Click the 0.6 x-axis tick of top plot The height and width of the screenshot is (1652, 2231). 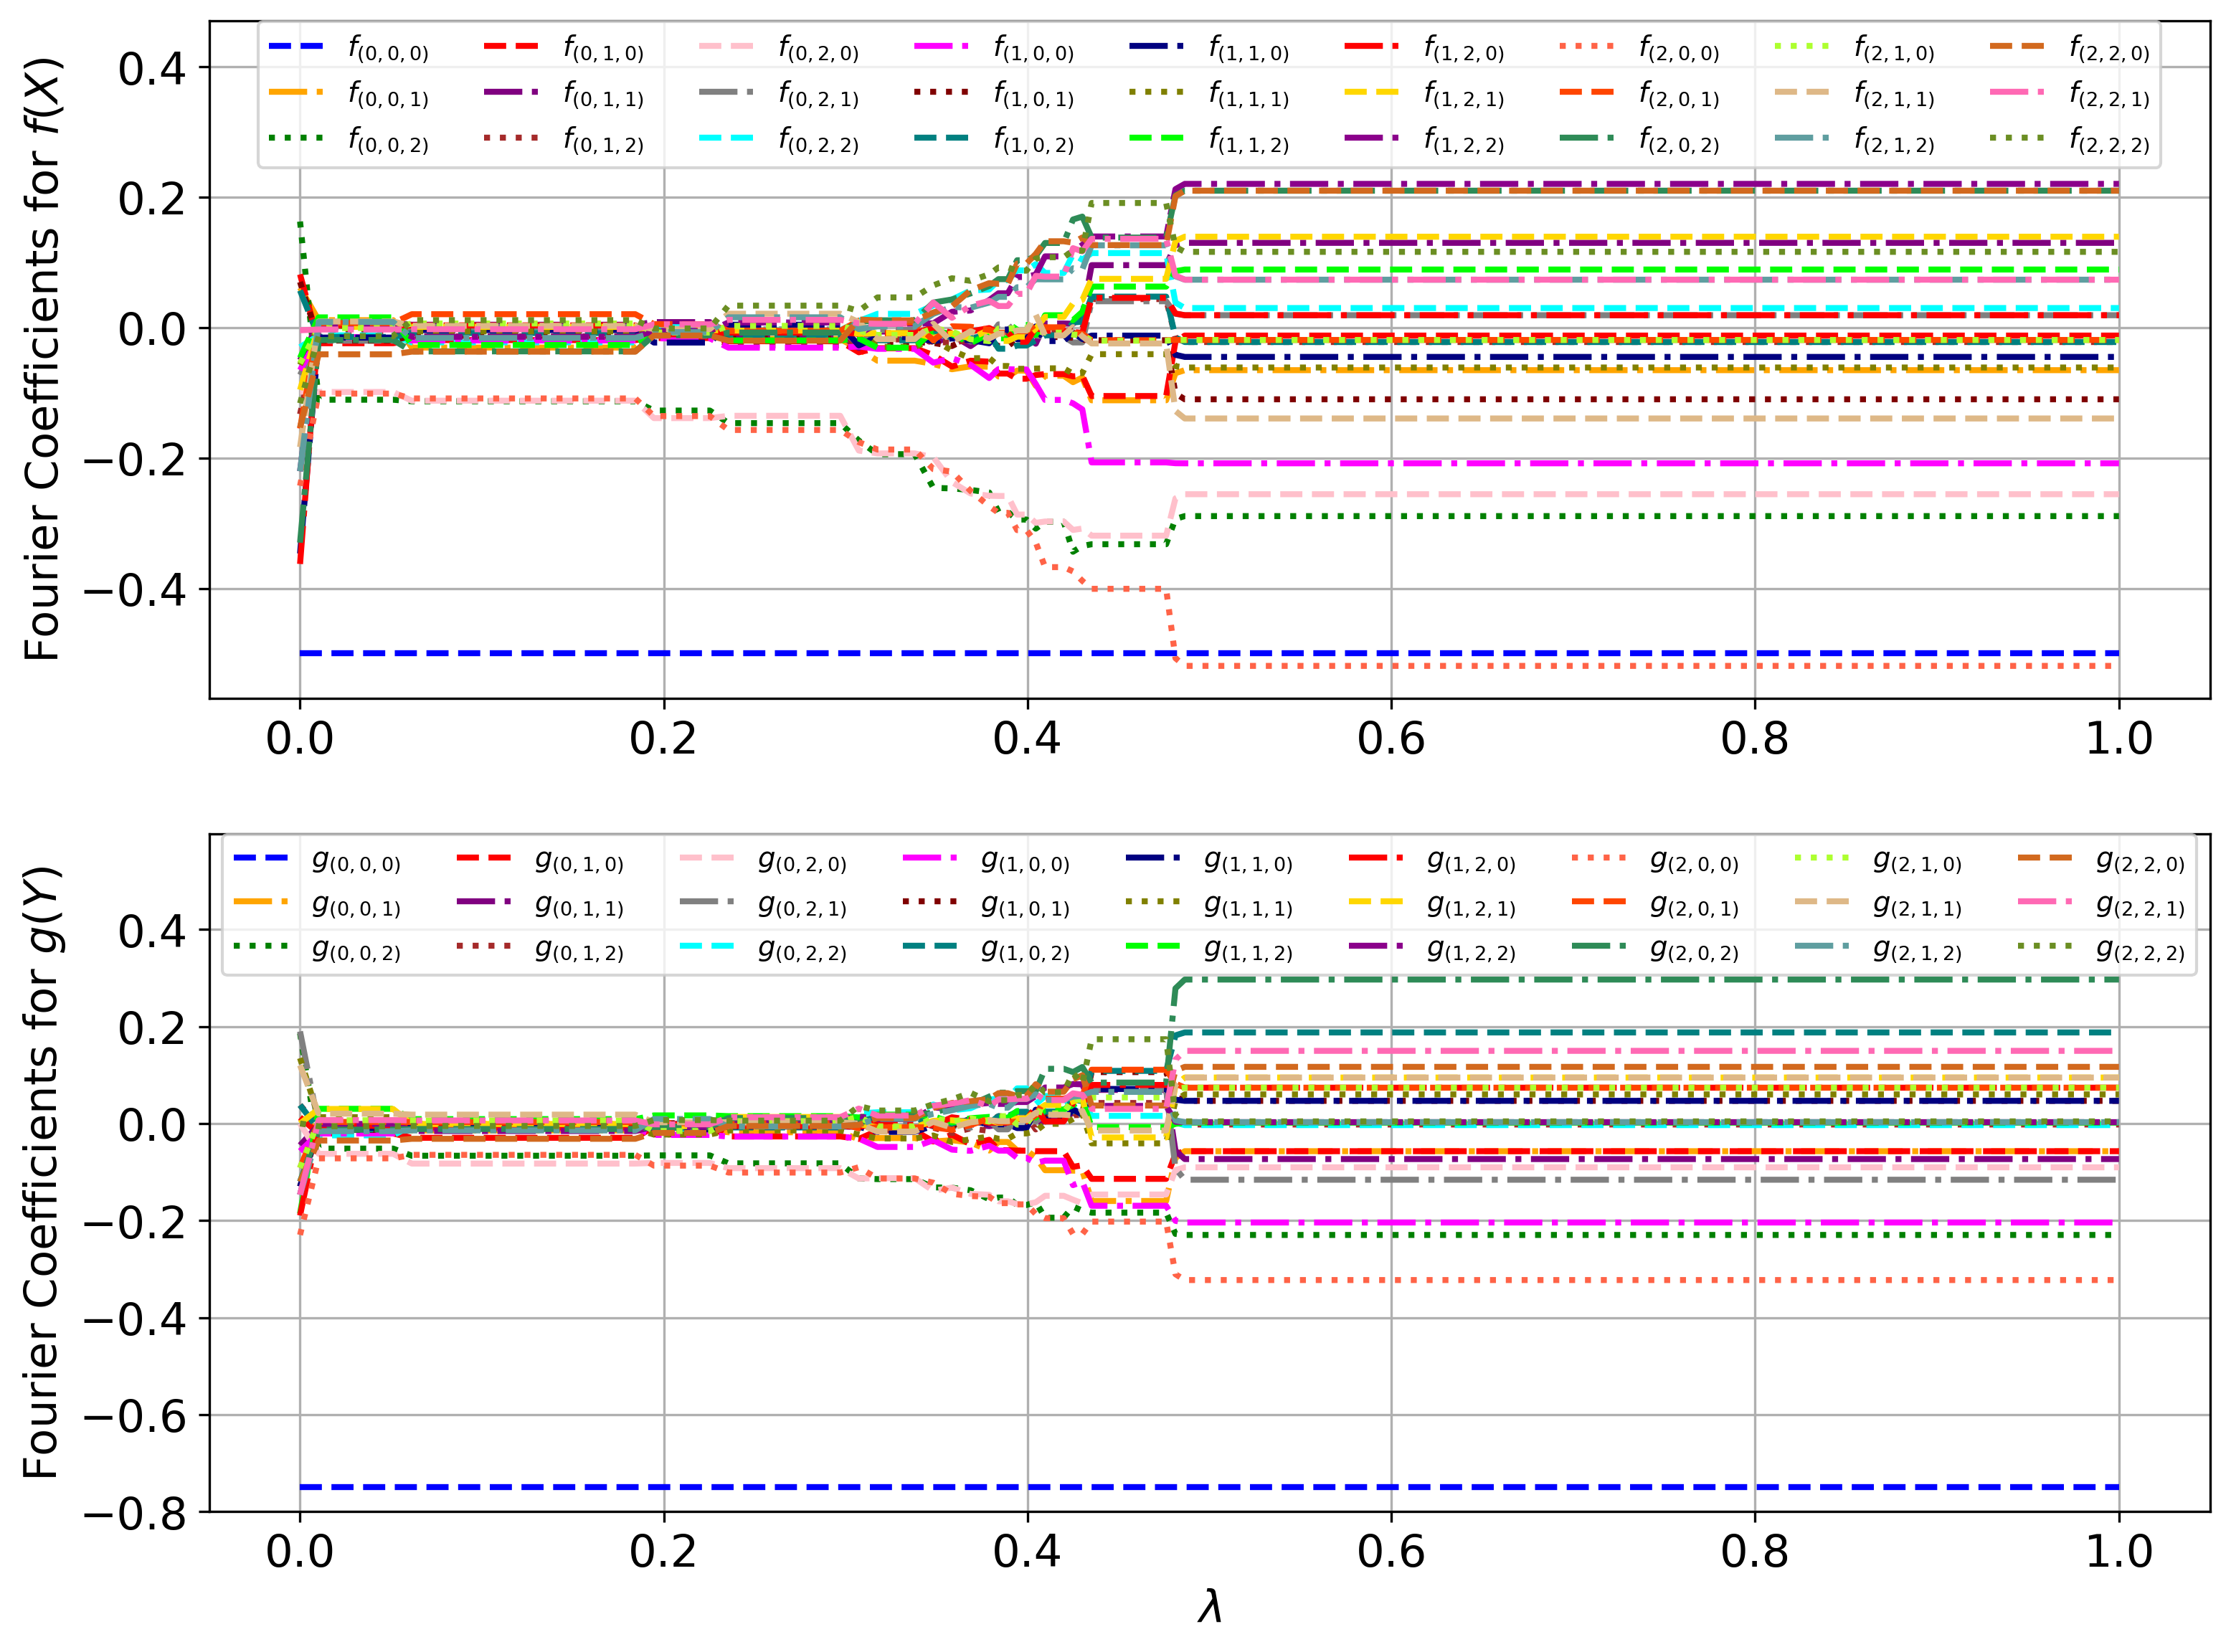[1390, 739]
